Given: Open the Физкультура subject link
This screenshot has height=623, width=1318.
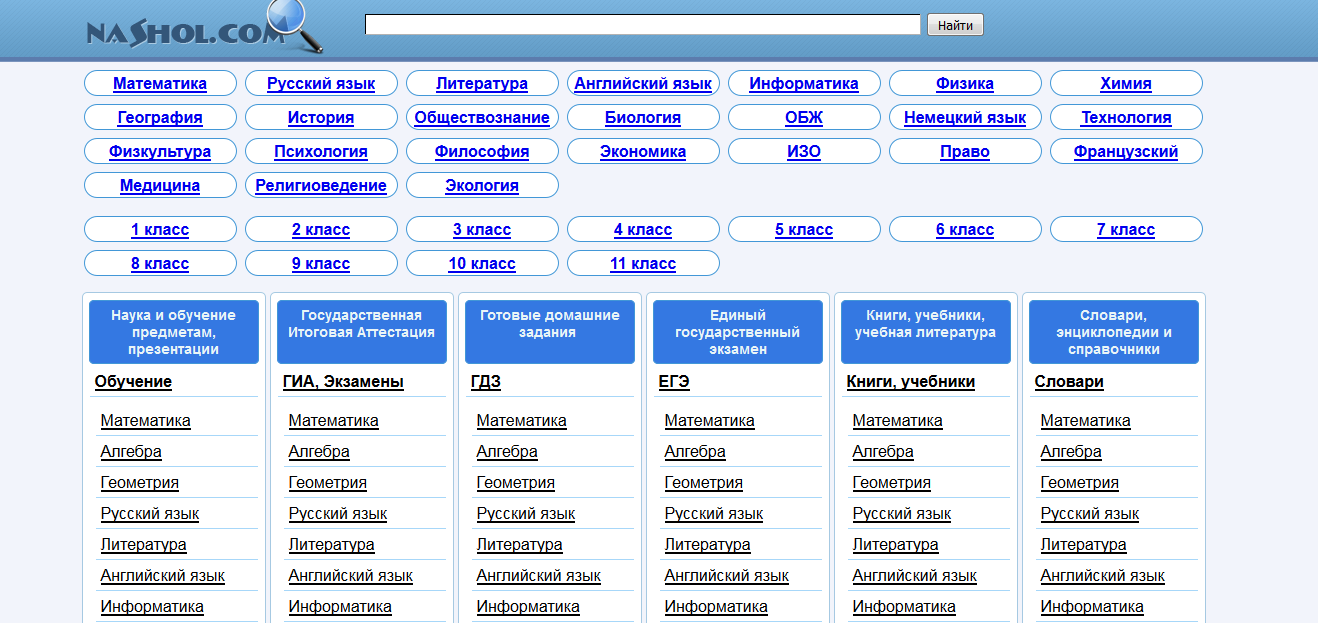Looking at the screenshot, I should [160, 152].
